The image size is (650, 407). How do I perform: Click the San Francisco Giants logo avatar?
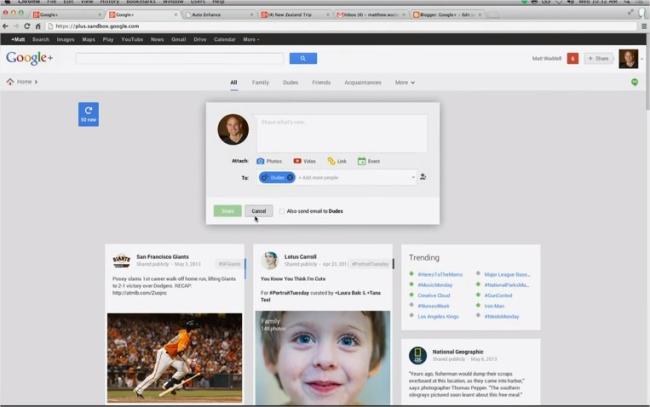121,261
